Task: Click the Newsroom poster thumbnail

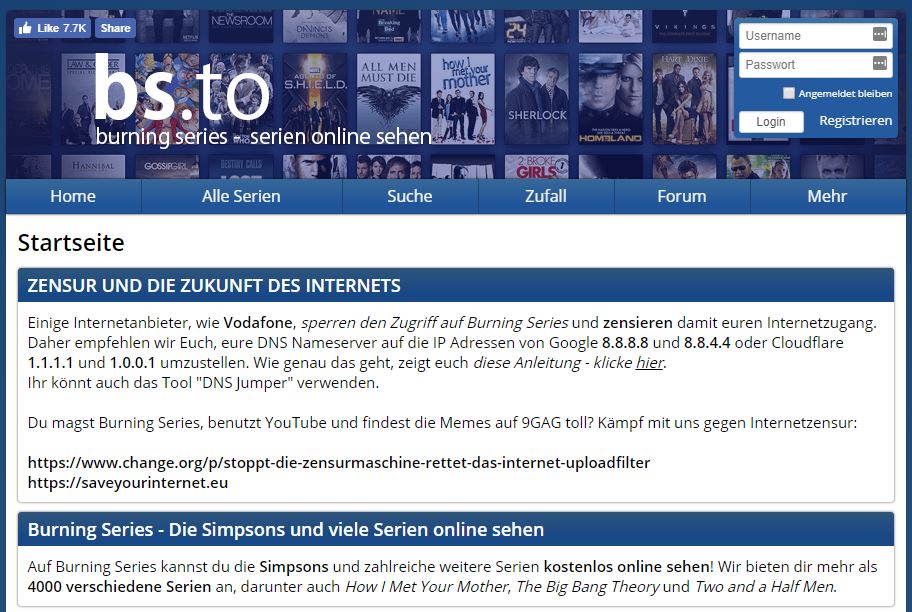Action: 241,26
